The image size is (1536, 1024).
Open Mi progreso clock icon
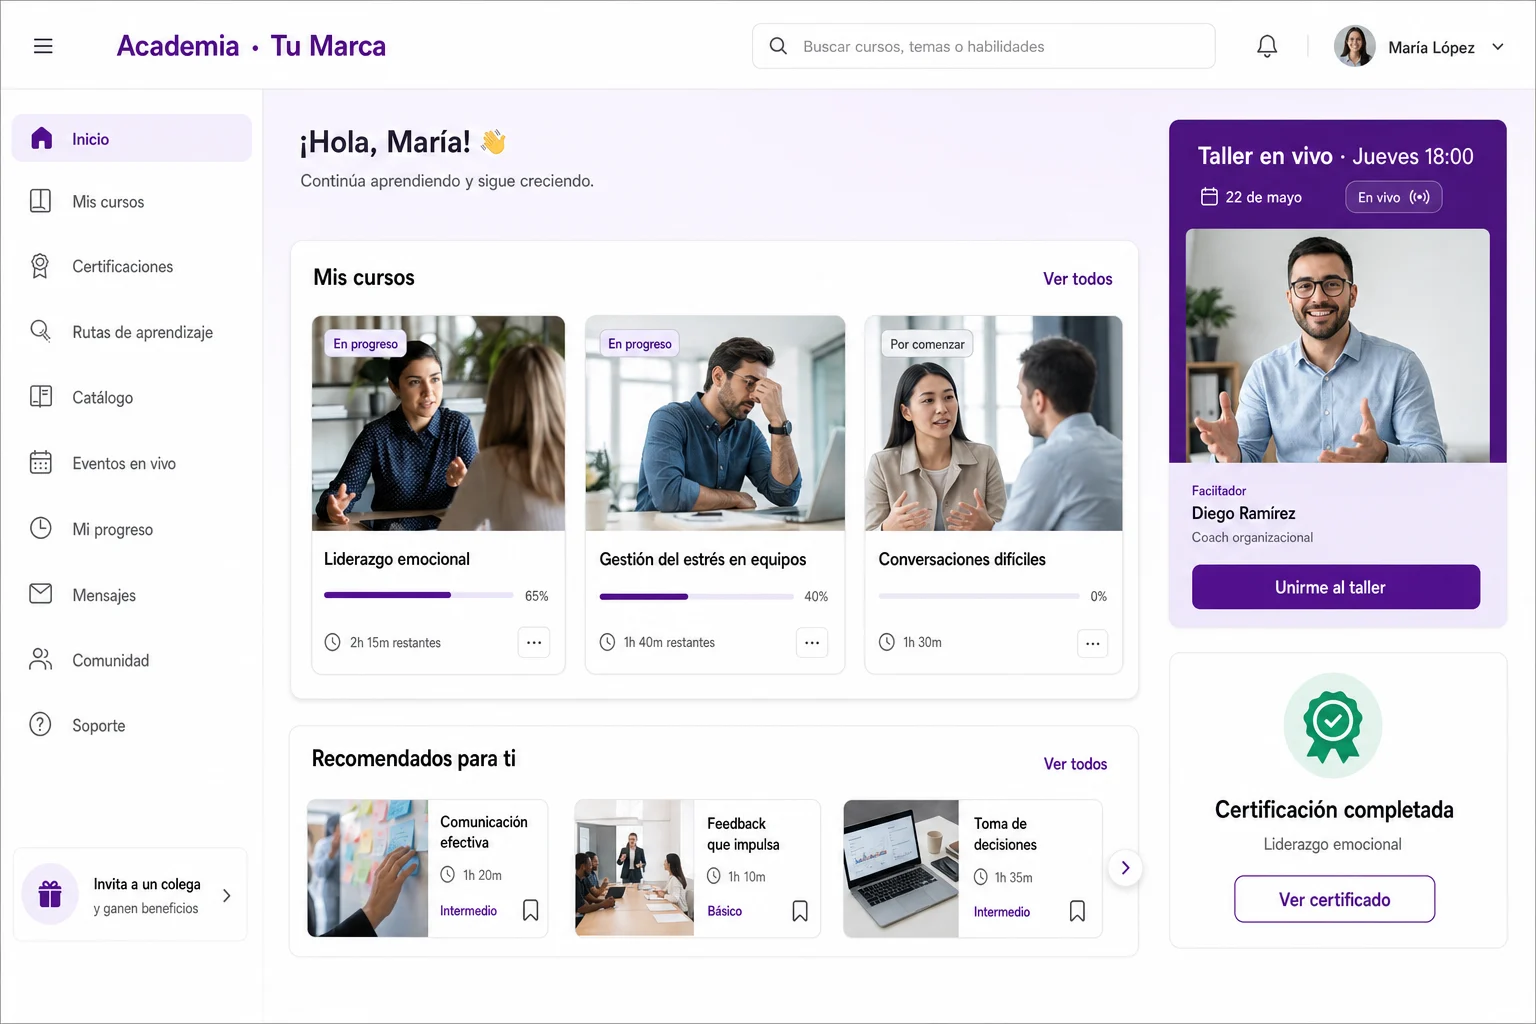41,528
